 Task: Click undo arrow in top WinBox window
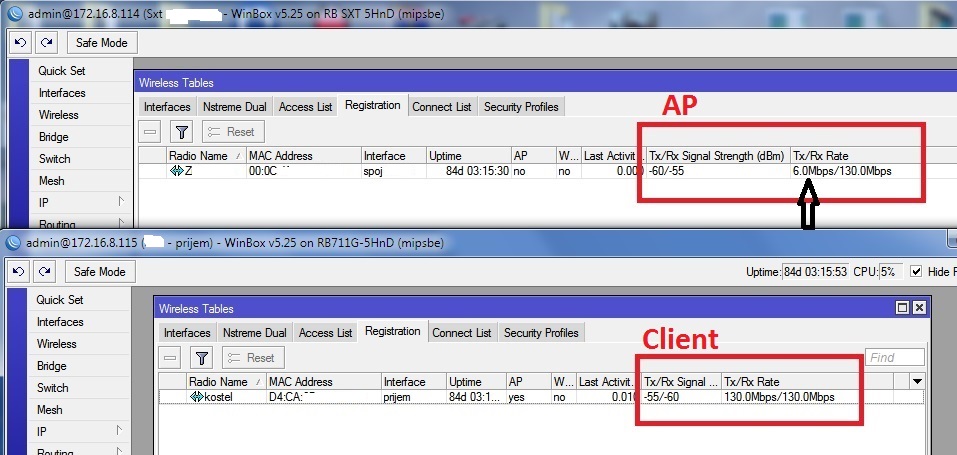(21, 43)
